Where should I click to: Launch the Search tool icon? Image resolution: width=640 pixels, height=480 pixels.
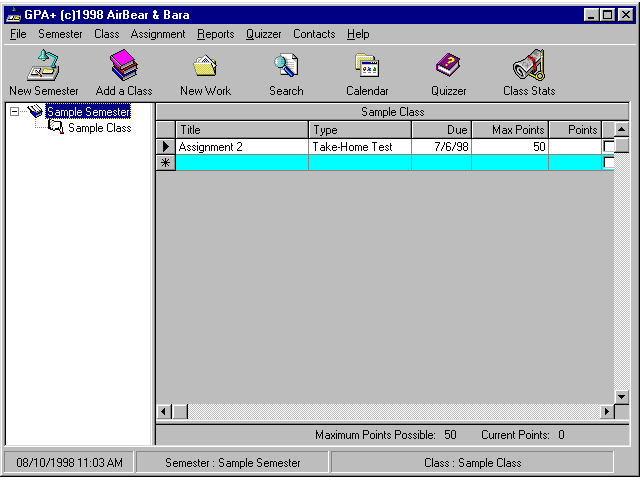286,67
